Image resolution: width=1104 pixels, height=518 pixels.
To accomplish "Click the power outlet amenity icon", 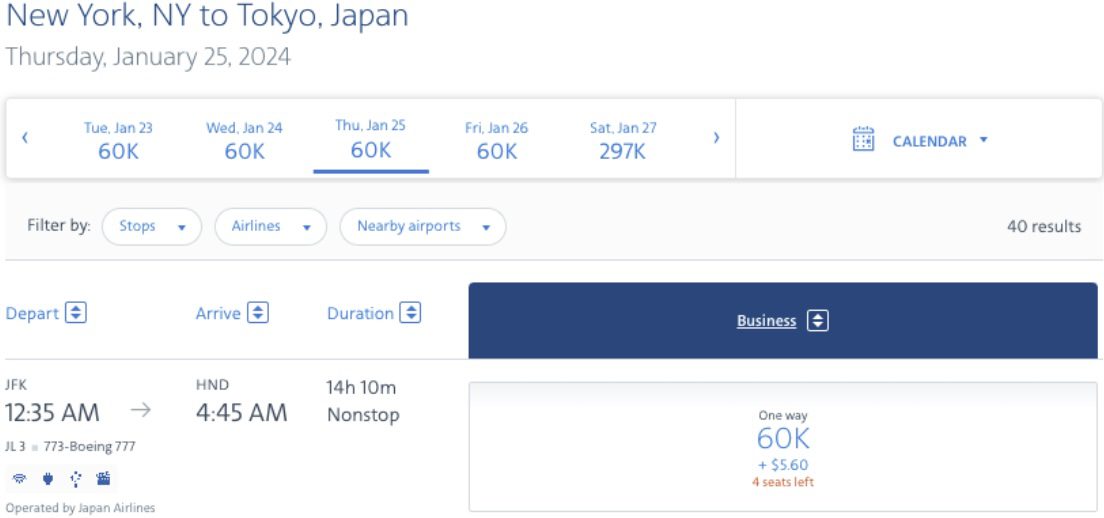I will tap(48, 479).
